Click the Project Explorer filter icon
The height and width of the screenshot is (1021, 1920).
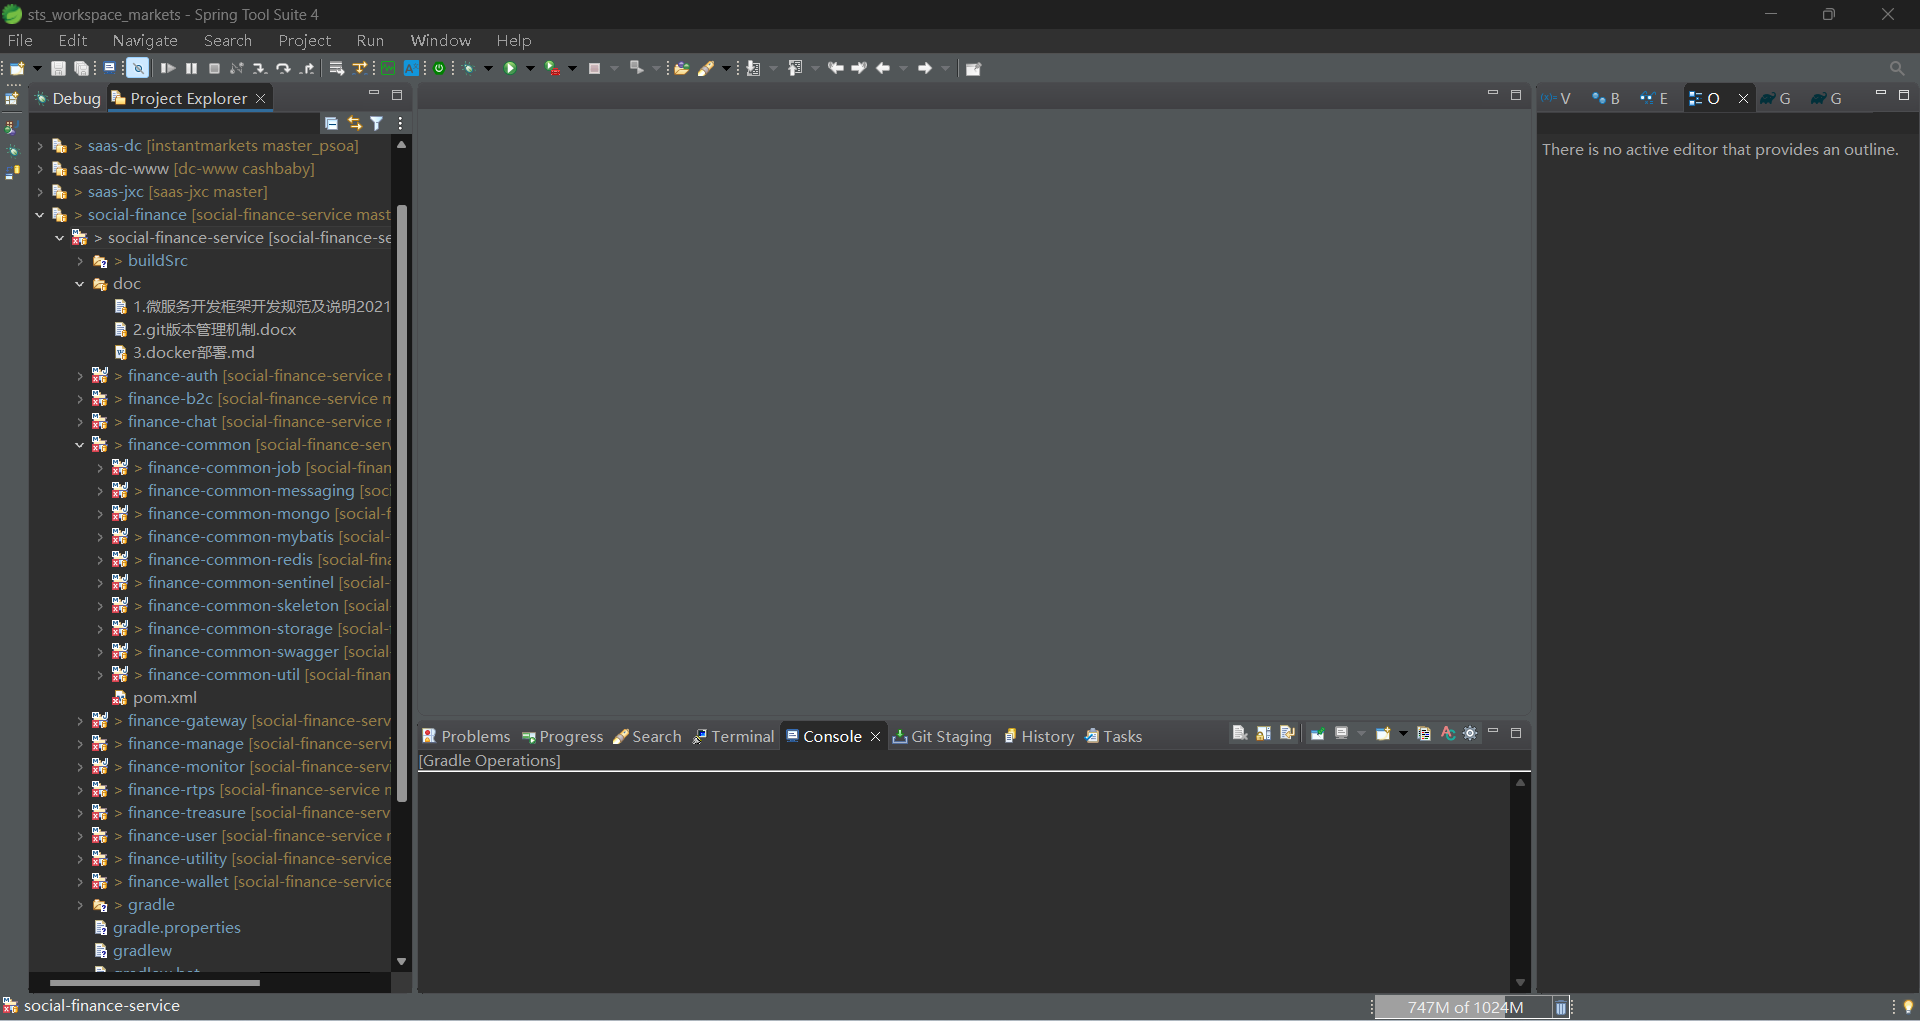coord(377,123)
